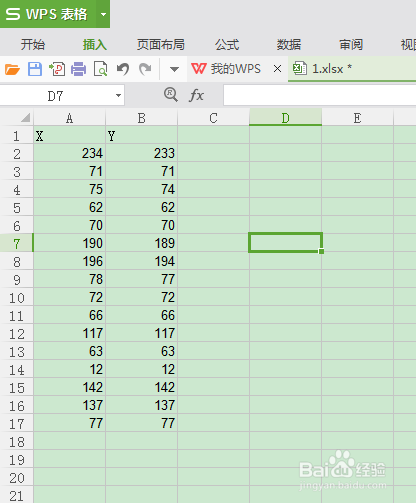Click cell A8 with value 196
Viewport: 416px width, 503px height.
coord(69,262)
